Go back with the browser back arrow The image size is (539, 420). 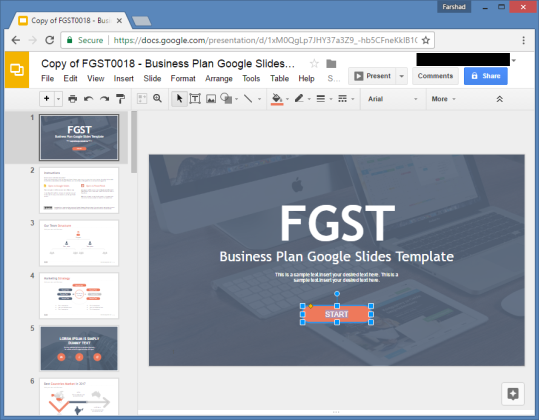pyautogui.click(x=16, y=40)
